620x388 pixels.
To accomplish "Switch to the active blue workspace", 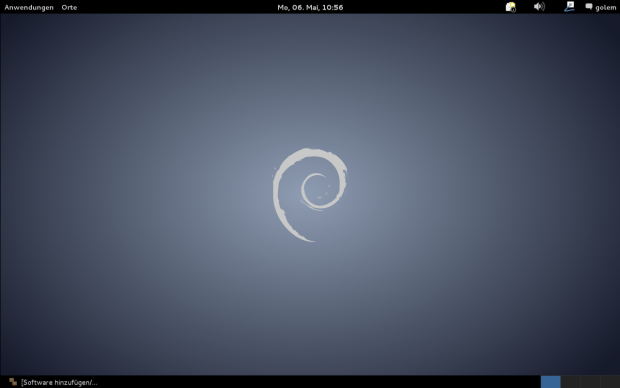I will click(x=550, y=382).
